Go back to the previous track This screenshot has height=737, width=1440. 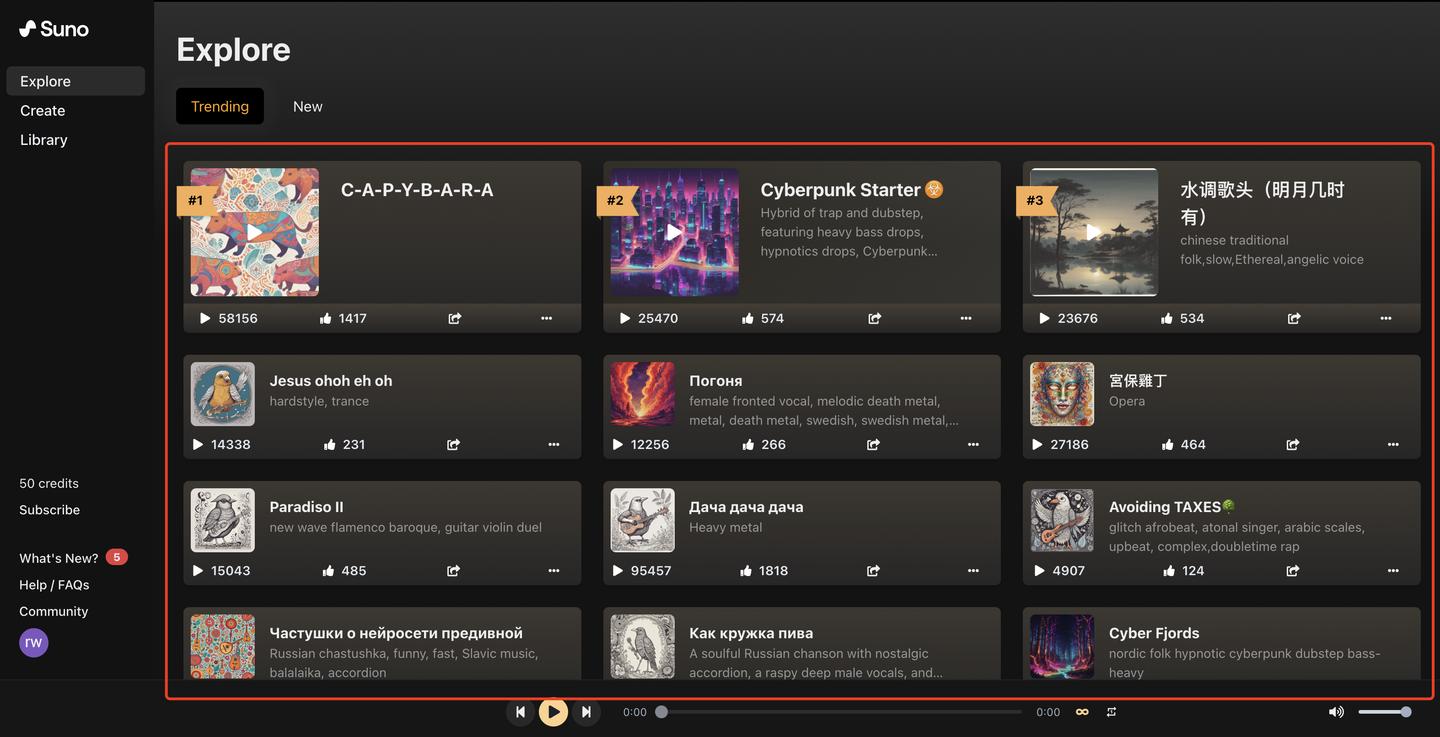coord(520,712)
